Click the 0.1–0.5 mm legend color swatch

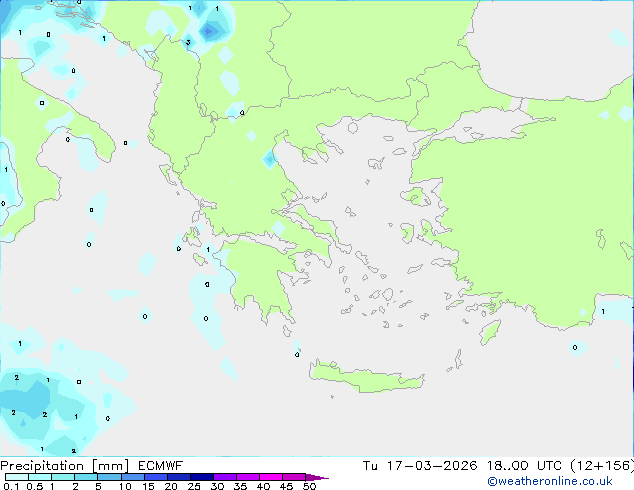coord(17,477)
